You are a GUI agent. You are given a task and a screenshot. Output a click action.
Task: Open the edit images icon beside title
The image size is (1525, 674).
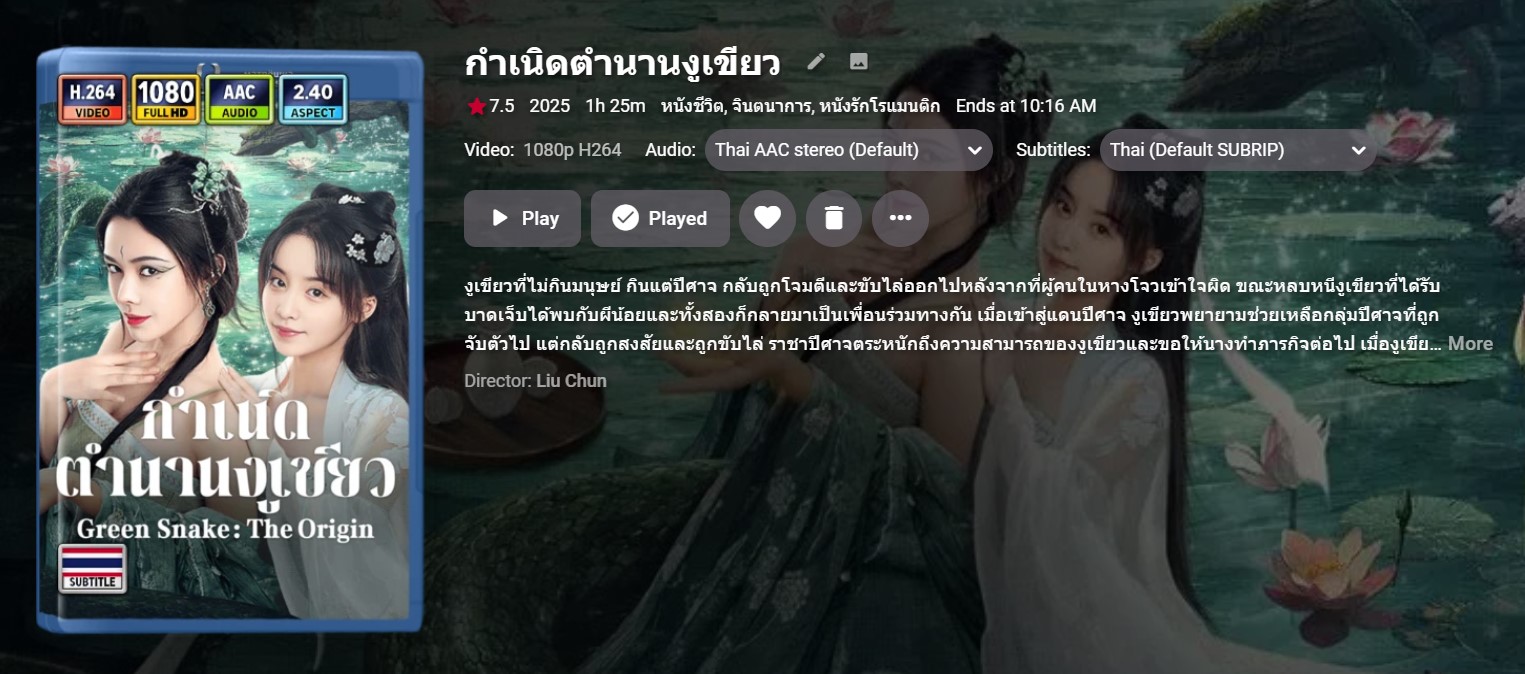(x=858, y=62)
